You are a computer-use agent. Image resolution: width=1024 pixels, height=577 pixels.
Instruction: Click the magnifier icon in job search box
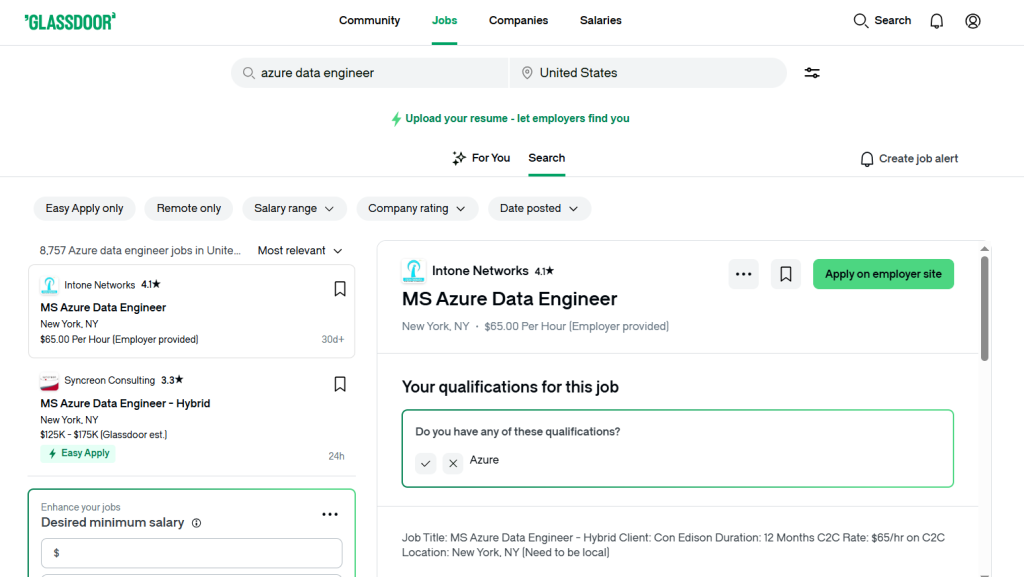[x=249, y=73]
